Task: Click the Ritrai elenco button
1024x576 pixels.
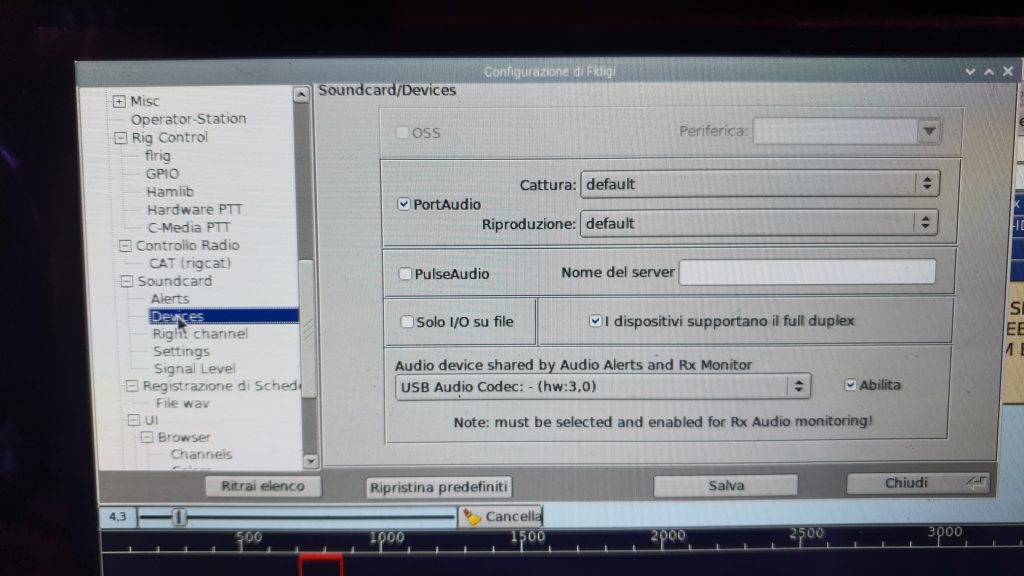Action: [x=263, y=486]
